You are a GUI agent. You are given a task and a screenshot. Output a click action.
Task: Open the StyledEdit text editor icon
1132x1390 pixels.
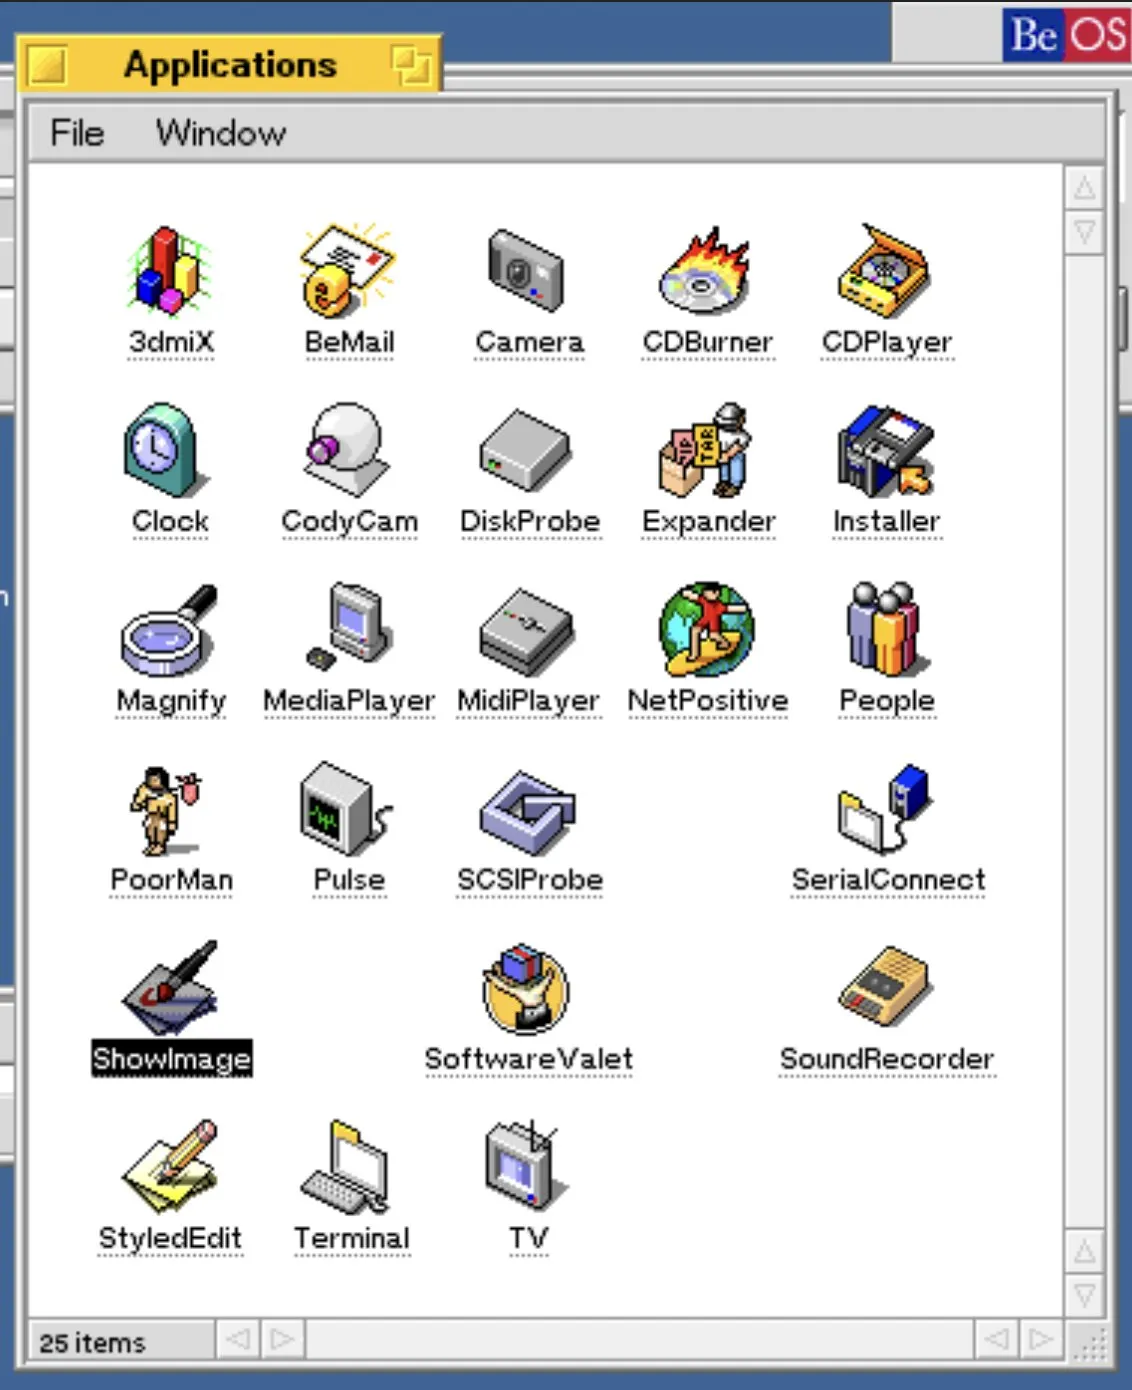(x=170, y=1166)
